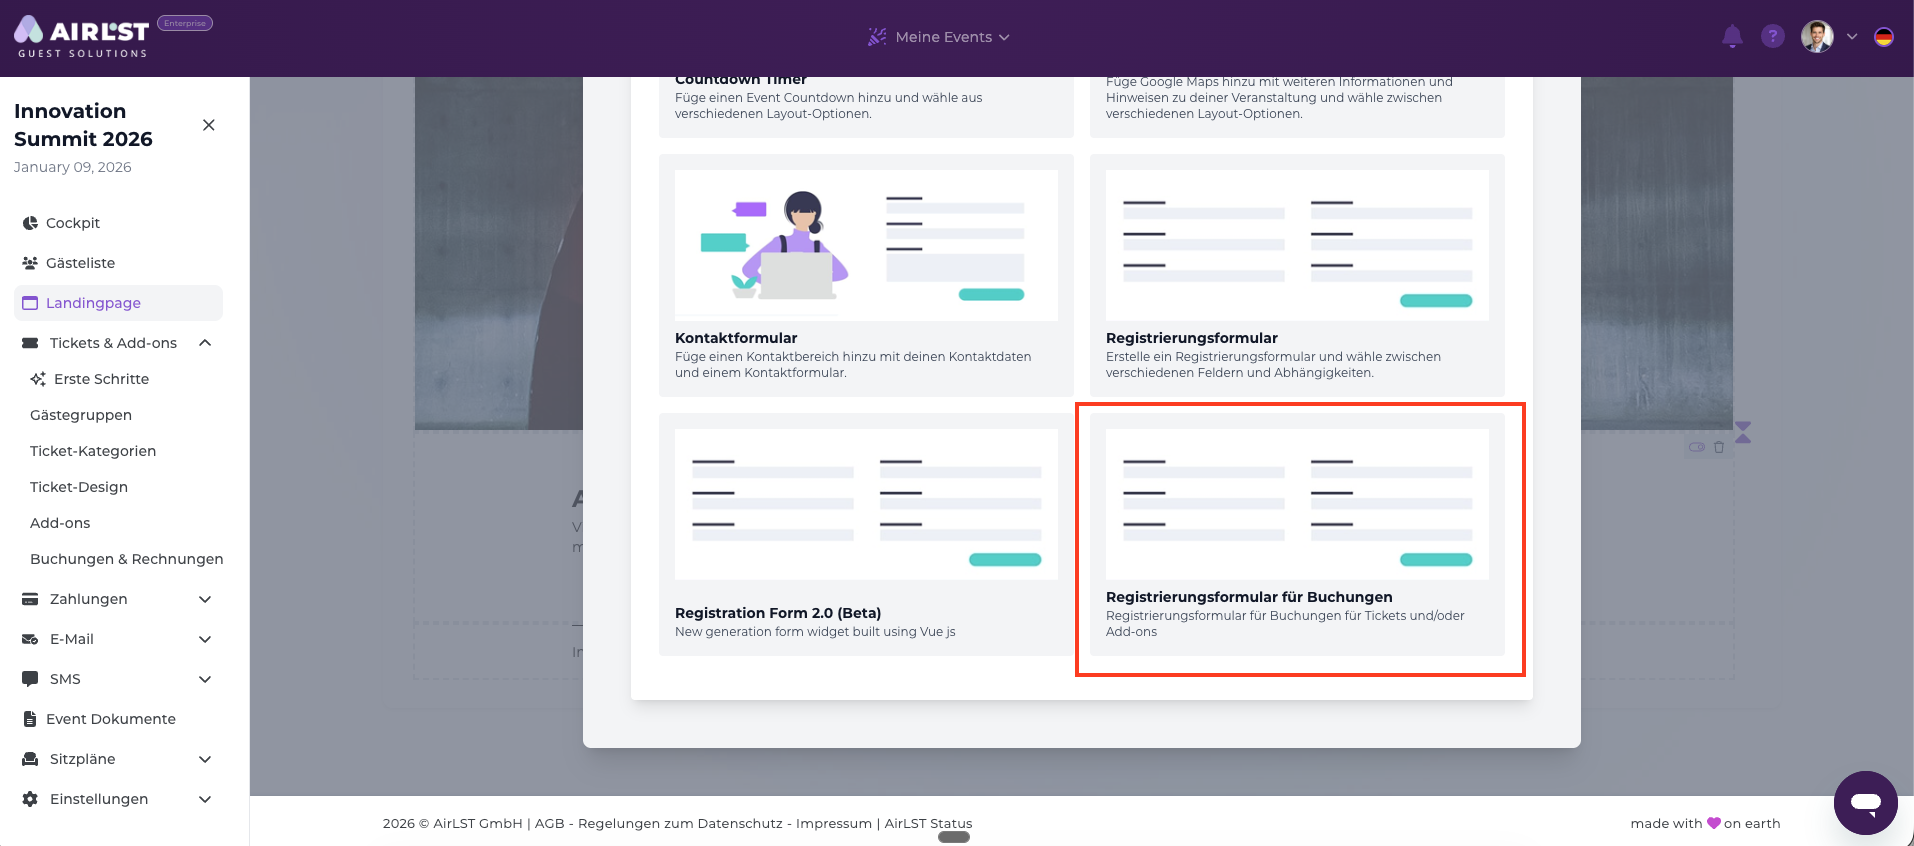This screenshot has width=1914, height=846.
Task: Open the AirLST Status link
Action: pos(928,823)
